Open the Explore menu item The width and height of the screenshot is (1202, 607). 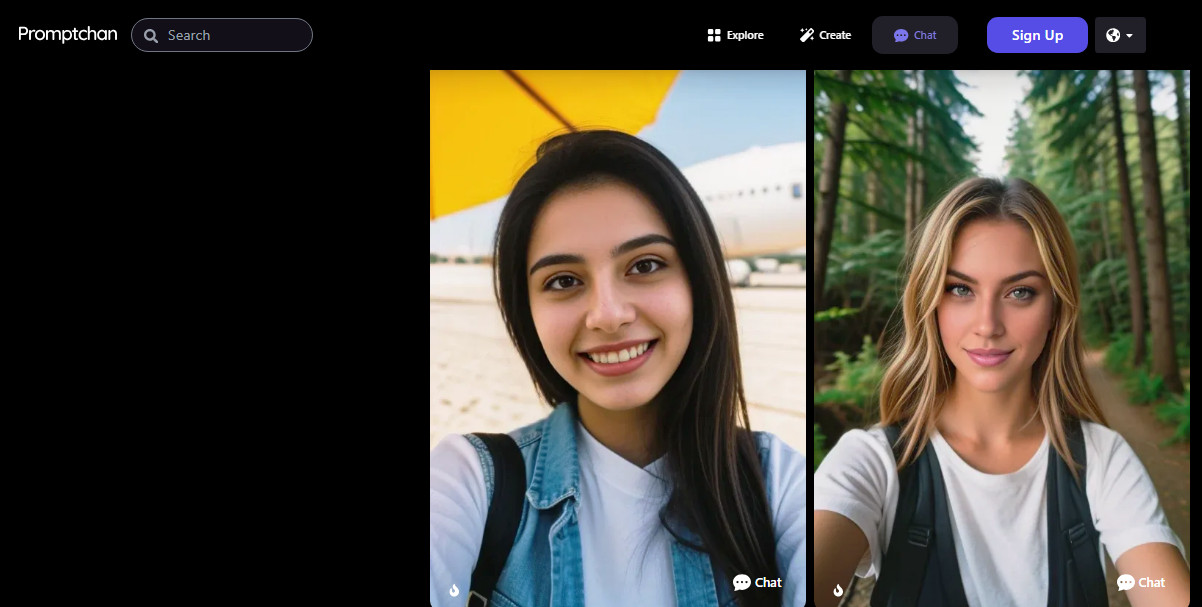pos(735,35)
